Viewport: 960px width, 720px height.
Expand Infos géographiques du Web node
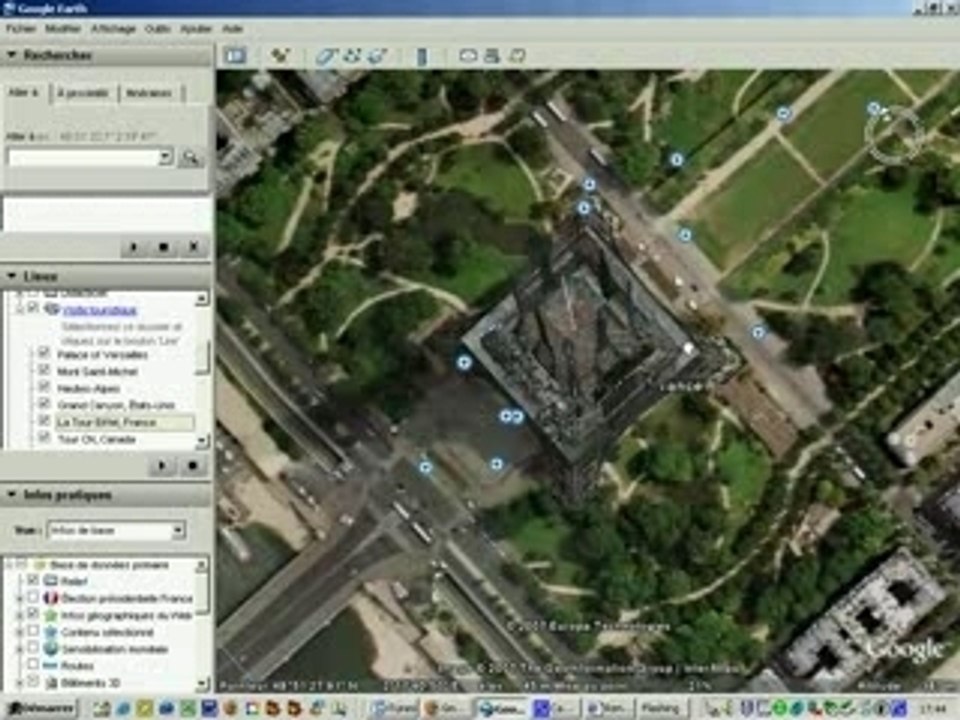tap(20, 615)
